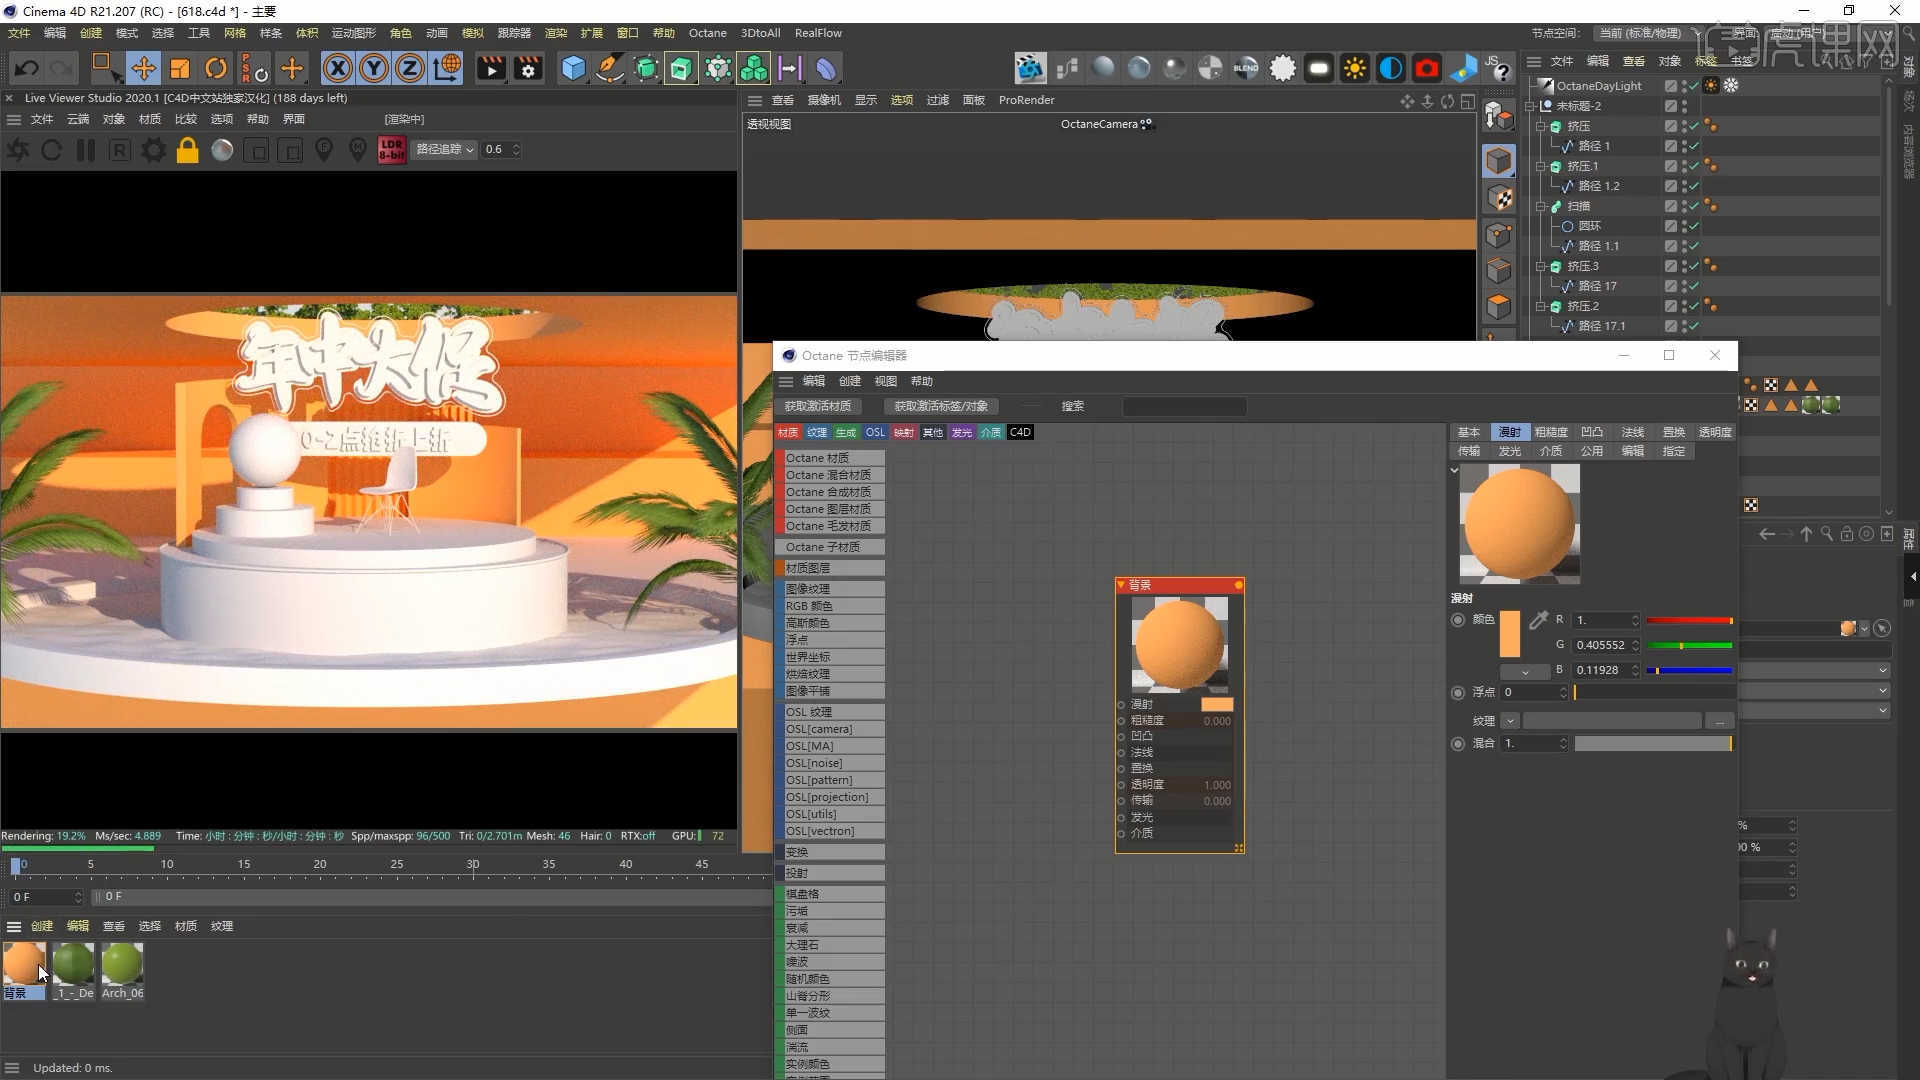Click the 获取激活材质 button

[x=817, y=406]
